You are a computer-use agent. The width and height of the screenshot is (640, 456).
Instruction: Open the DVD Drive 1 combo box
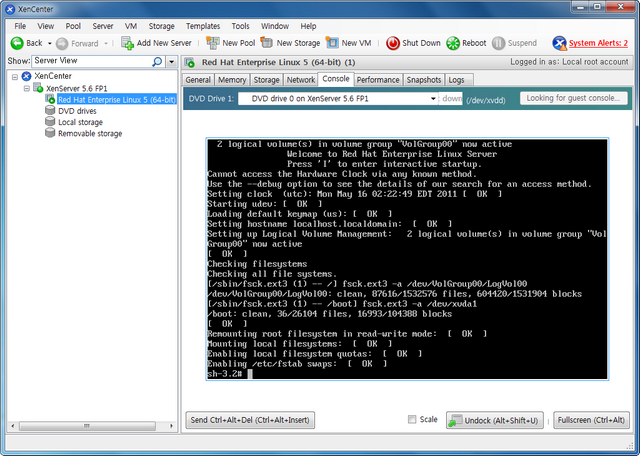click(338, 99)
